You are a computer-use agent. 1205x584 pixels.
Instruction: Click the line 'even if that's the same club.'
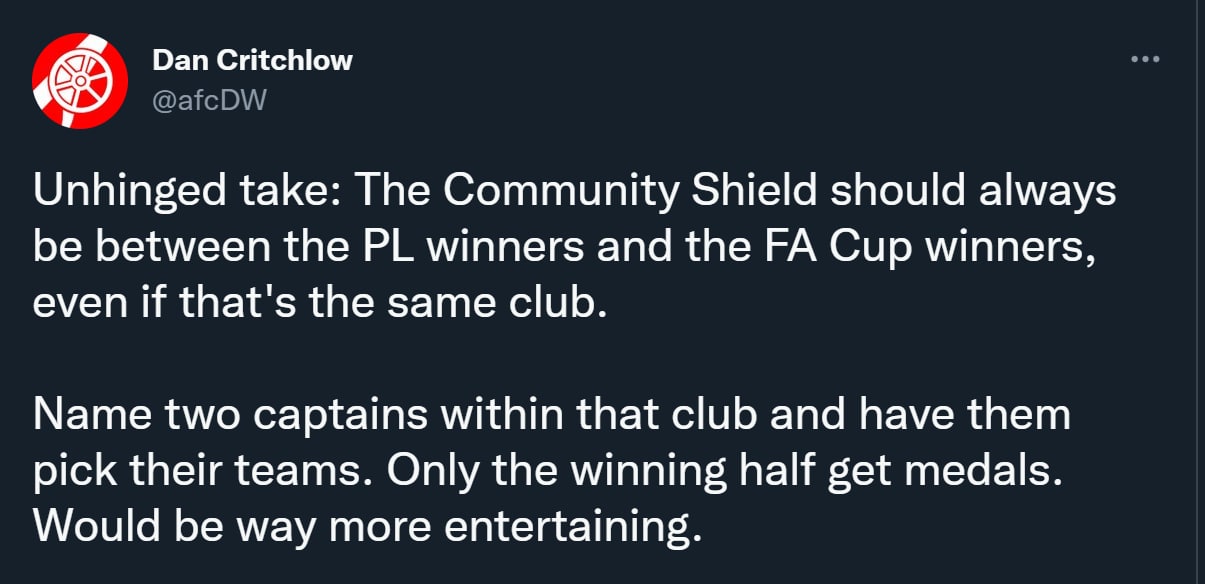(320, 301)
